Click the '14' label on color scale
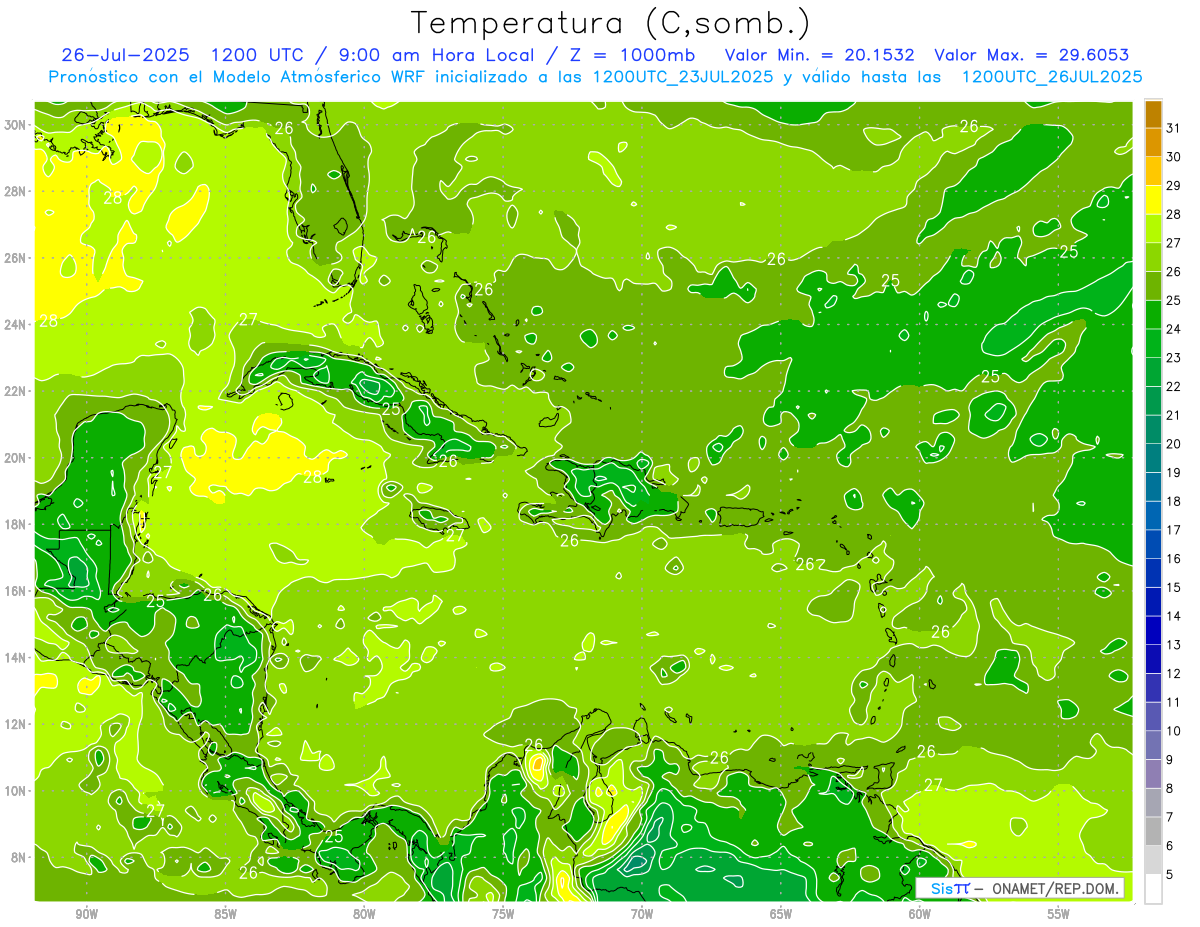 [x=1174, y=616]
